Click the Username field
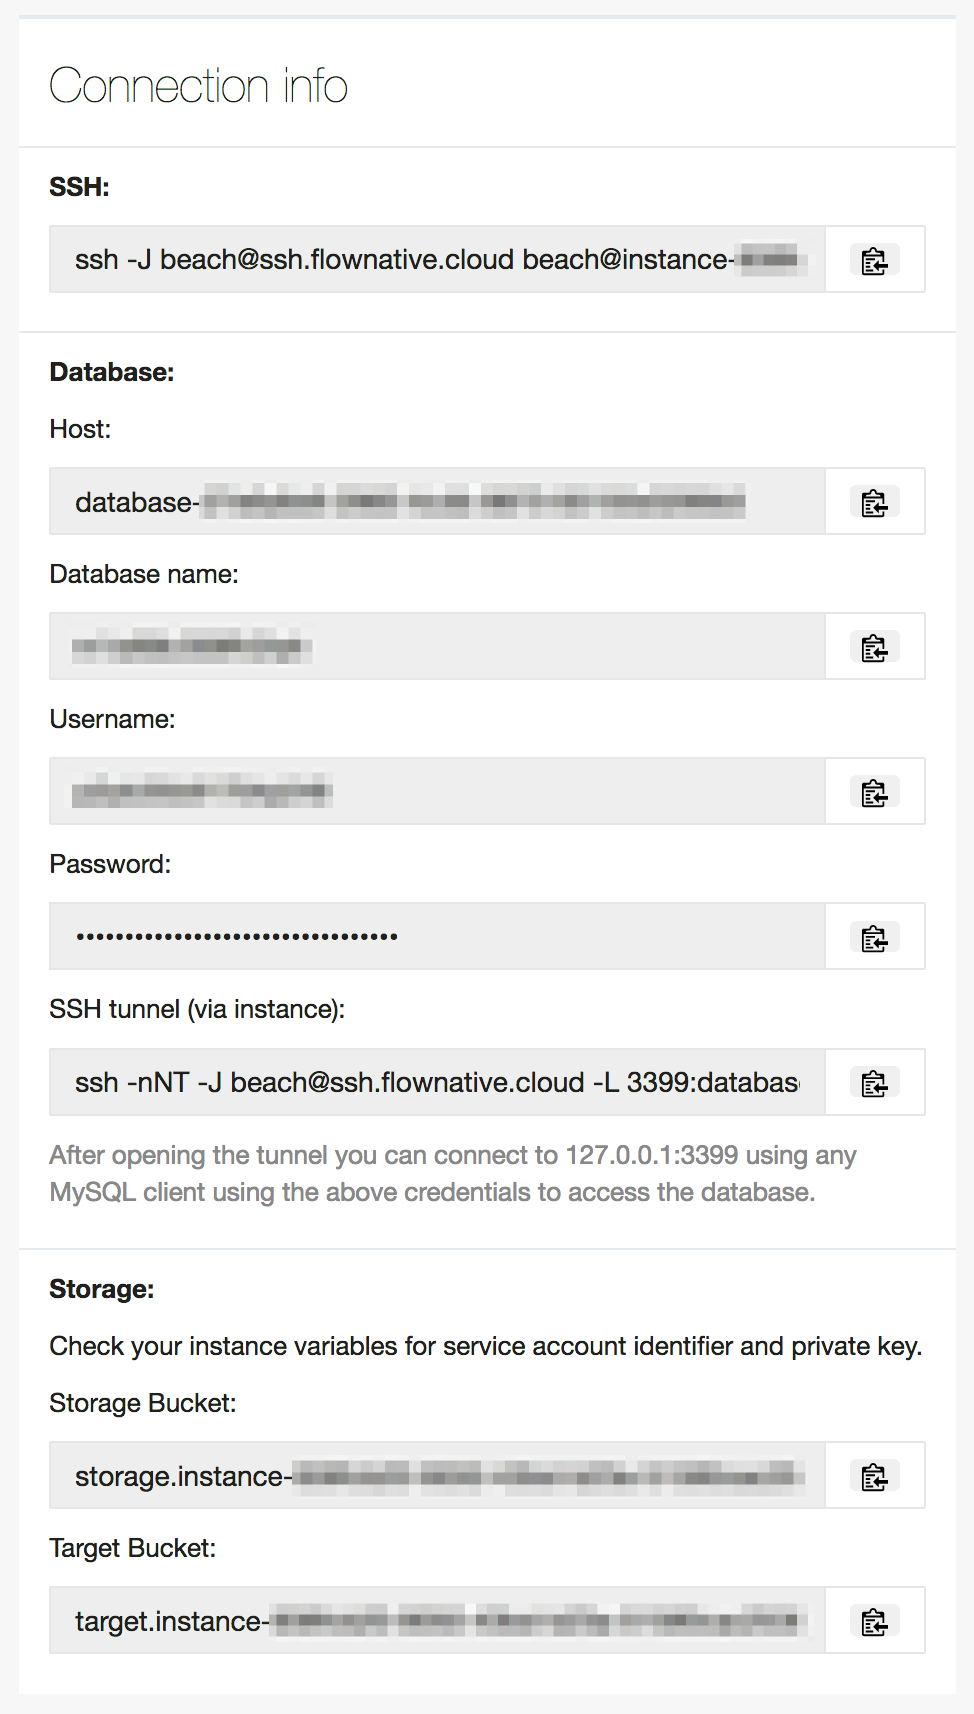Screen dimensions: 974x1714 coord(437,792)
